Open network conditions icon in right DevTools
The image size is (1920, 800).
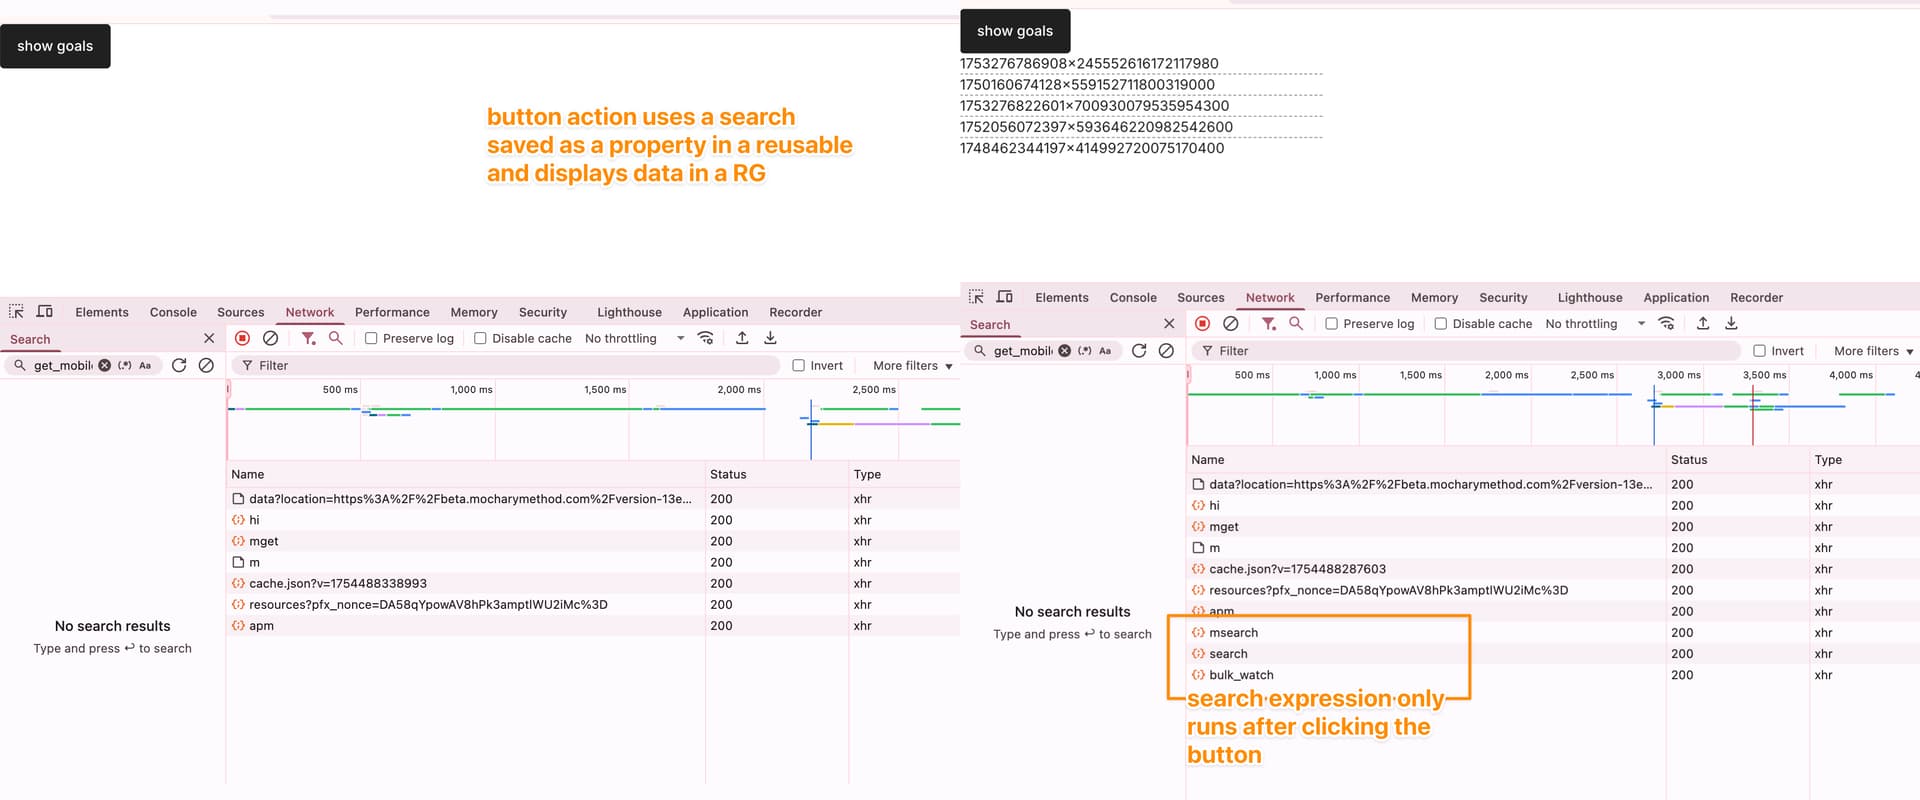coord(1666,323)
